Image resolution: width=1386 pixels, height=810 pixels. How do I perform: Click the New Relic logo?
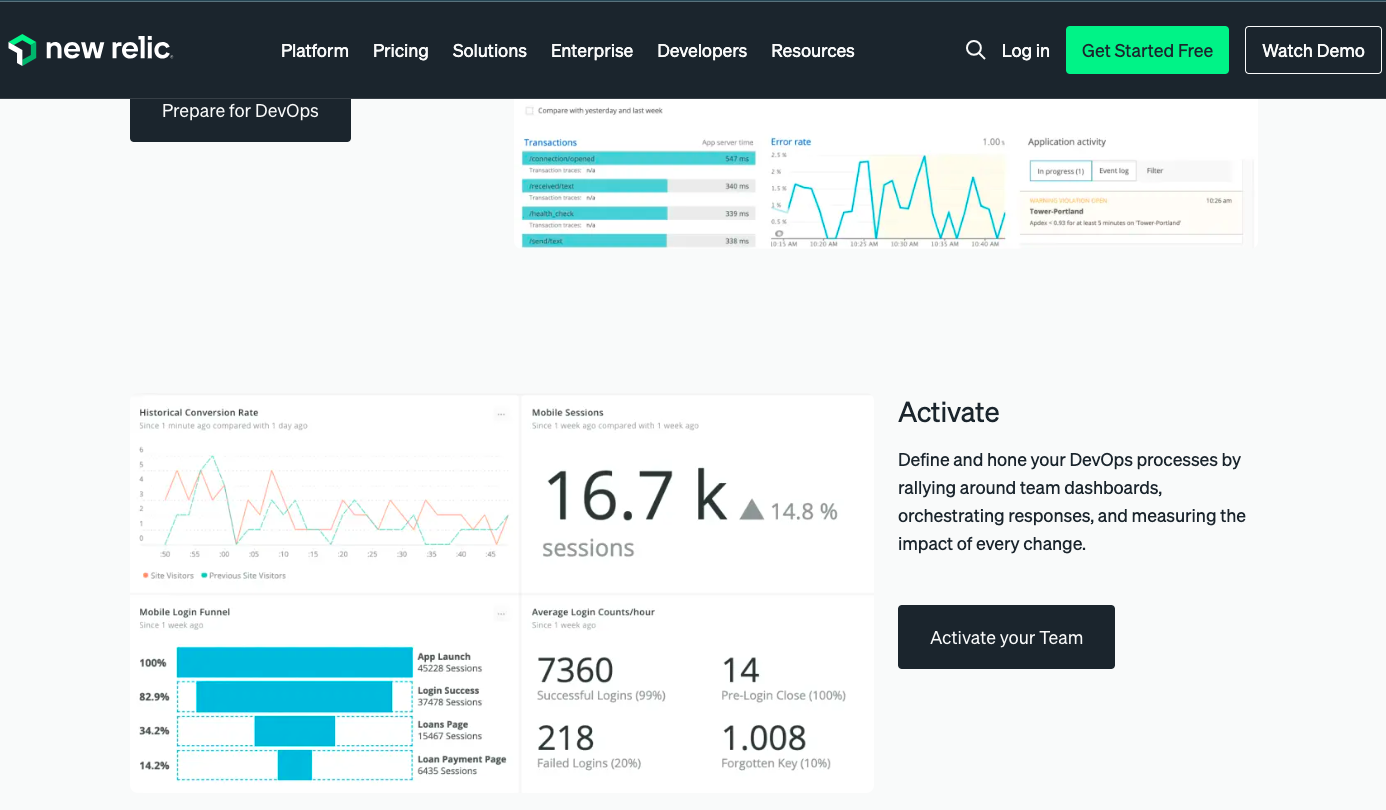(90, 50)
